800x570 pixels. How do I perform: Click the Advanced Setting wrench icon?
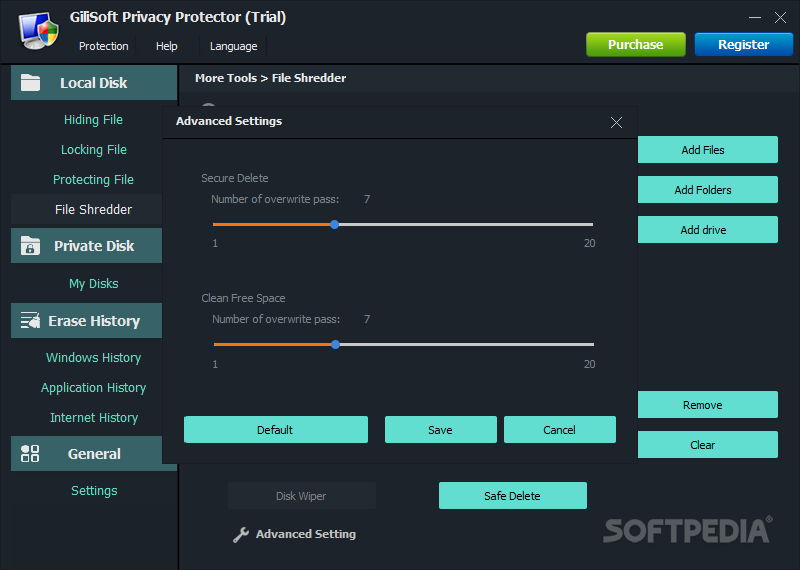(x=241, y=534)
